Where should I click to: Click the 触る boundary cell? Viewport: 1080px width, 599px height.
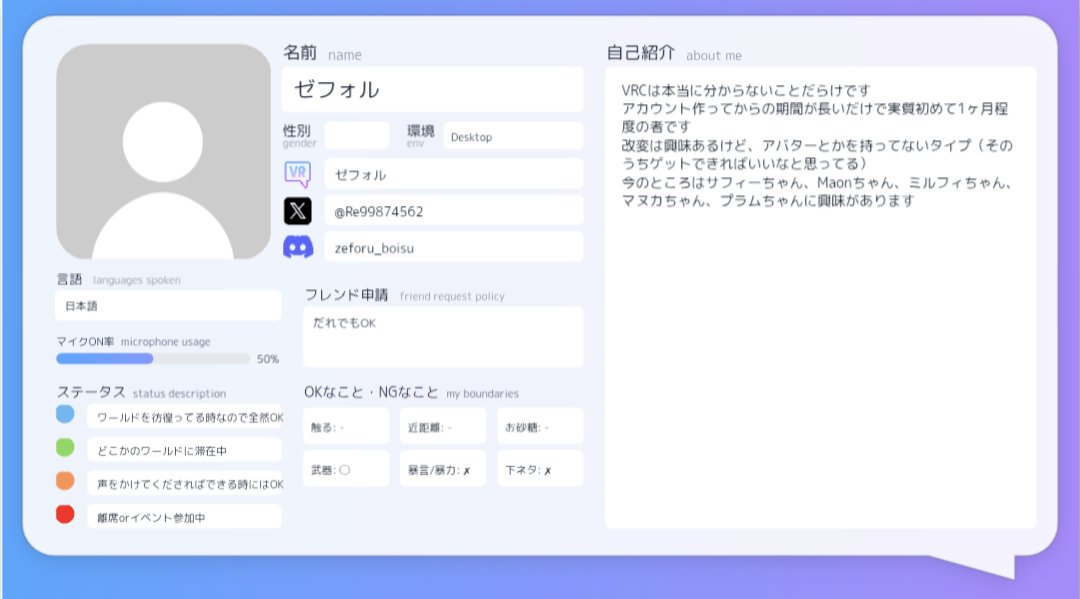tap(346, 426)
